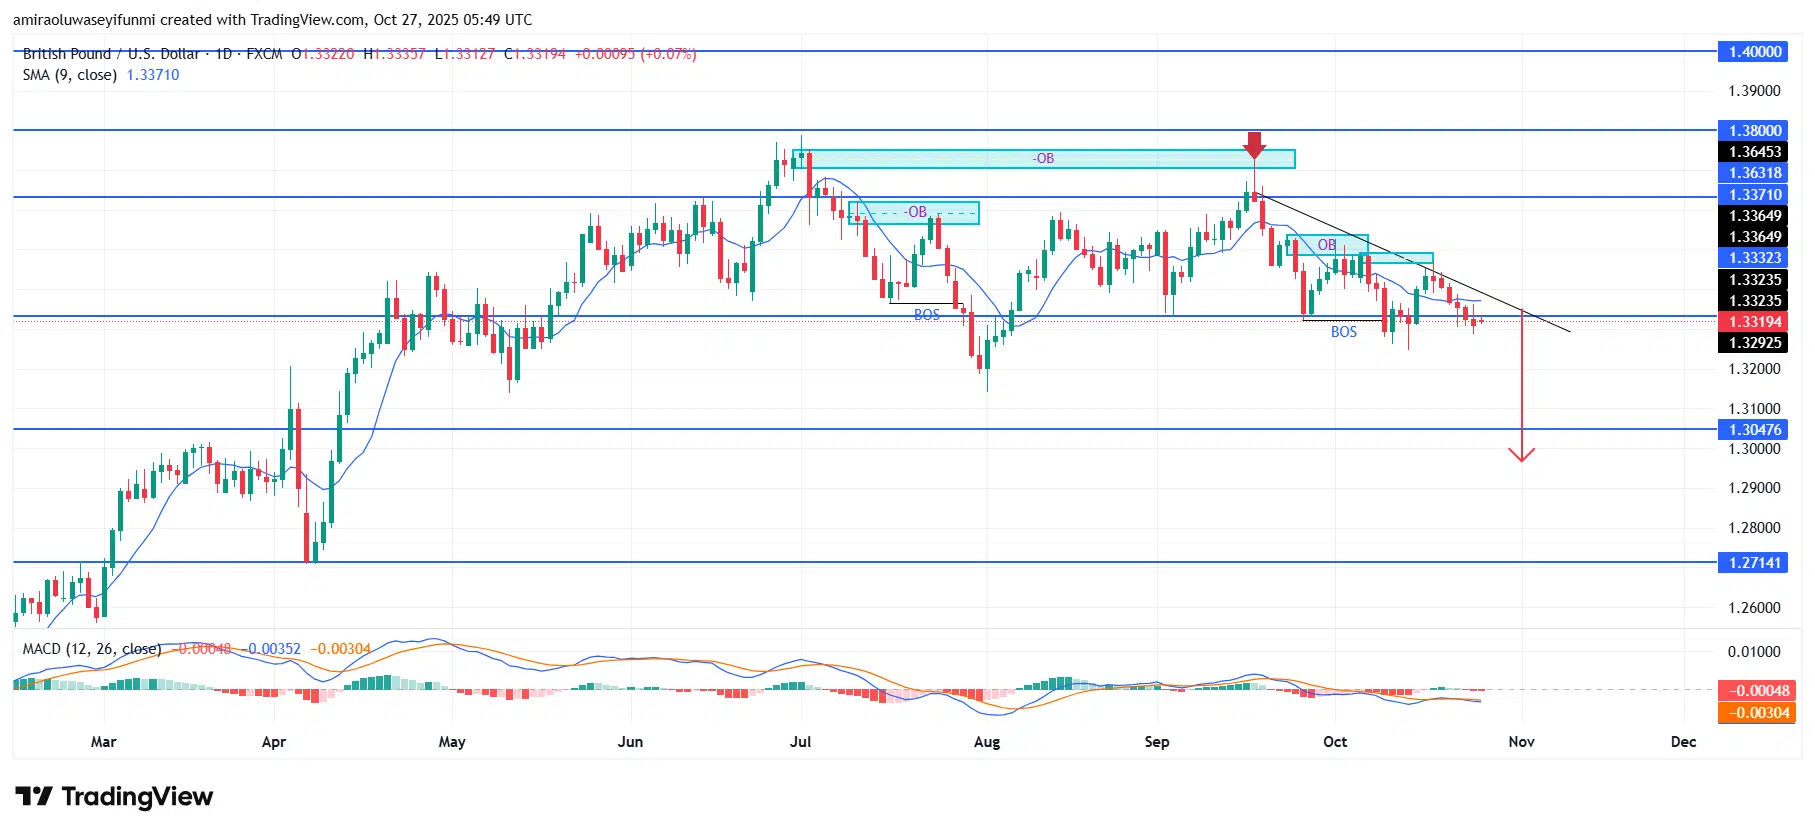
Task: Click the red projection arrowhead below 1.30476 line
Action: (1521, 455)
